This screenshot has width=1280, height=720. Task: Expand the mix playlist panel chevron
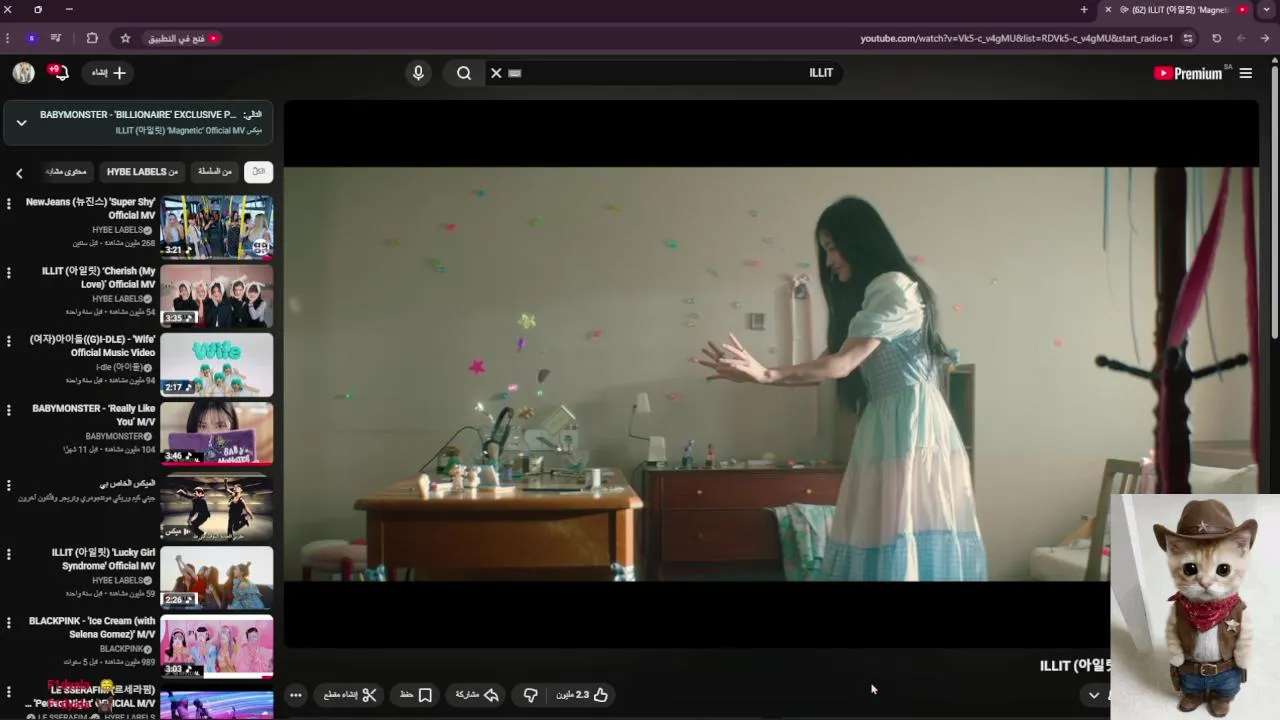(x=21, y=122)
